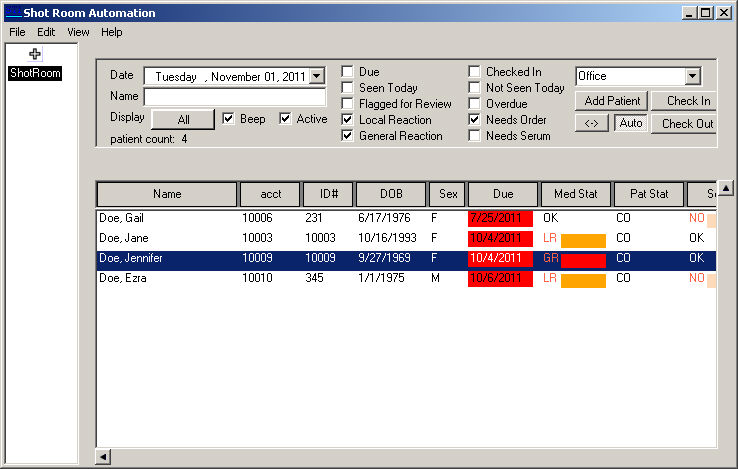738x469 pixels.
Task: Sort by the Due column header
Action: pyautogui.click(x=503, y=194)
